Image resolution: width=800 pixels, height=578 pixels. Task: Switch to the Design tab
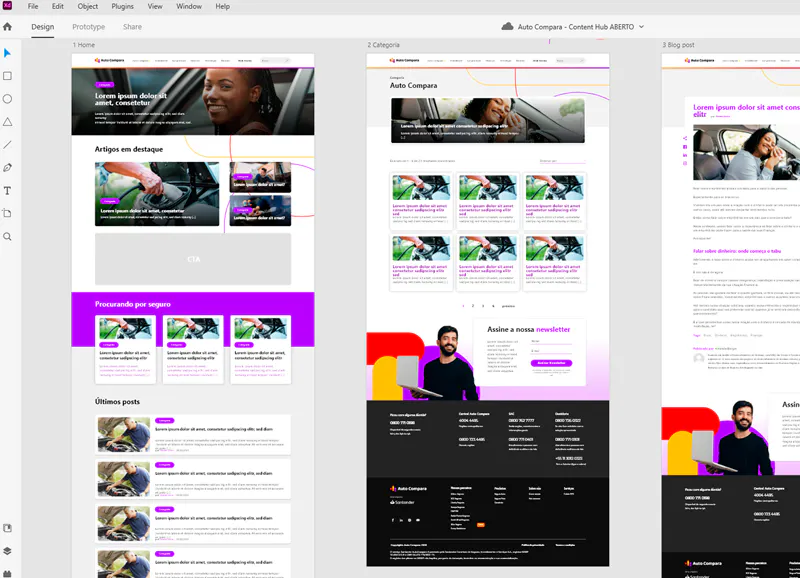point(42,27)
